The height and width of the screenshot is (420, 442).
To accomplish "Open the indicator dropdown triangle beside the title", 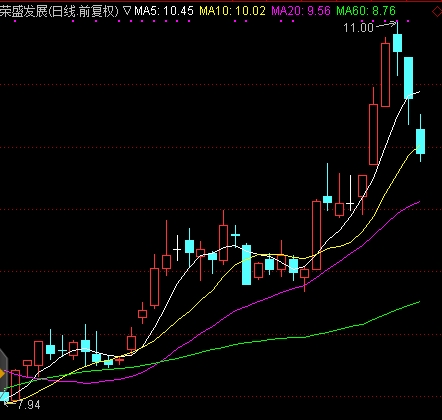I will tap(127, 11).
